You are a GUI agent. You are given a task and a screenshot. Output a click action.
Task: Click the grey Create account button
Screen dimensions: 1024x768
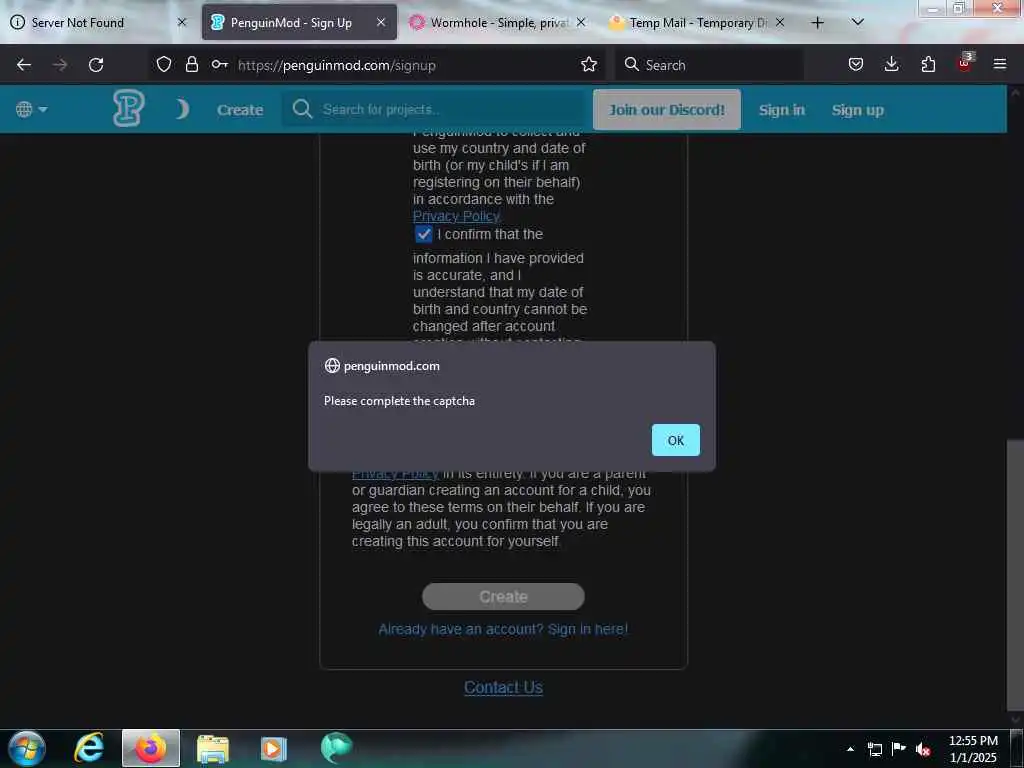(503, 596)
